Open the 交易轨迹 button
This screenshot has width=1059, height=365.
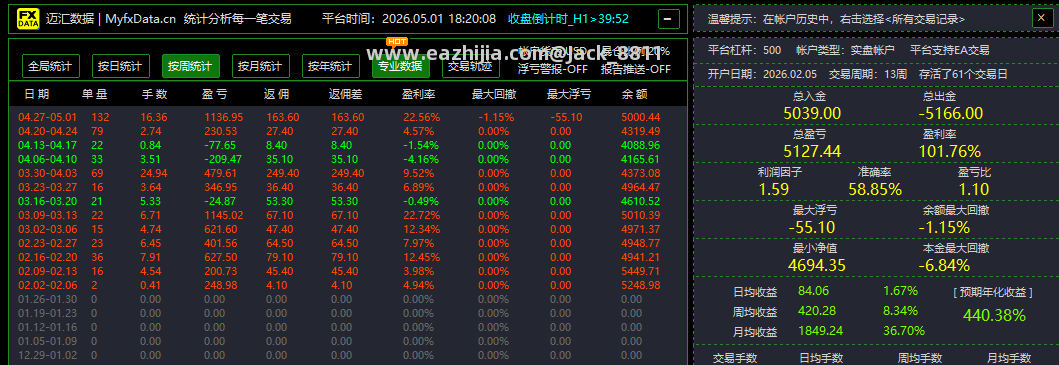coord(471,66)
